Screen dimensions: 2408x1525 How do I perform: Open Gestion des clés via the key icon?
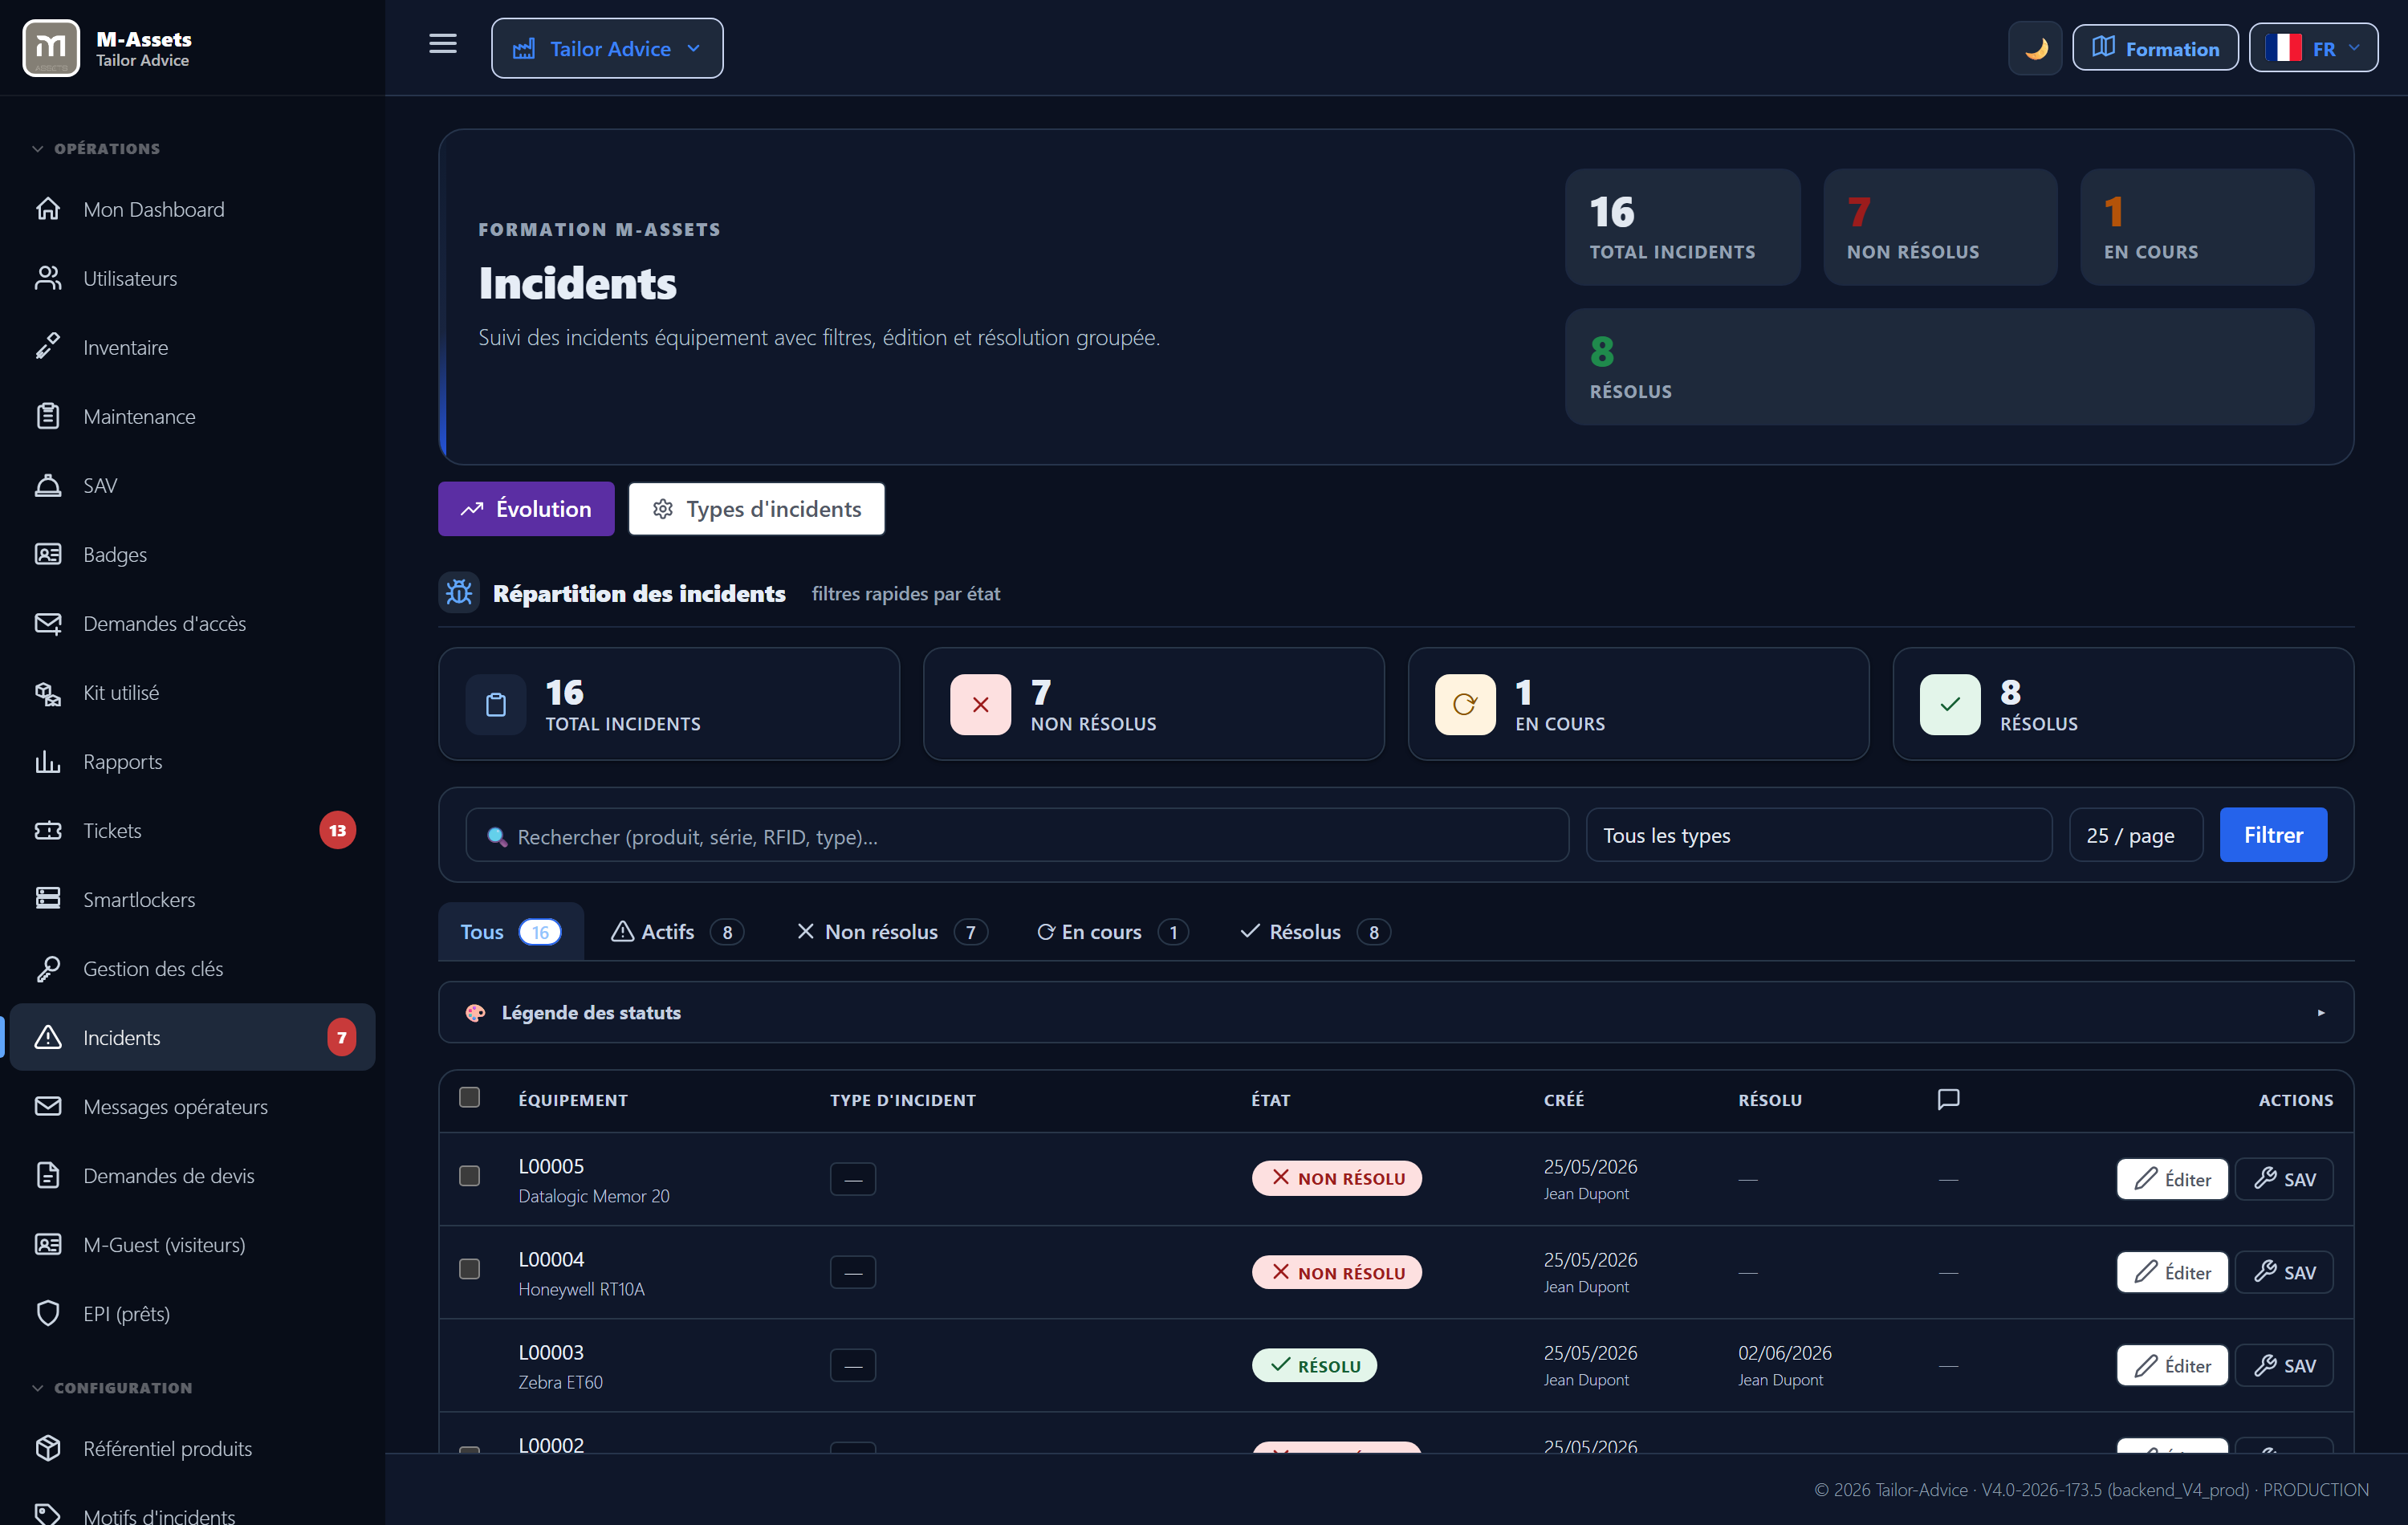(48, 968)
